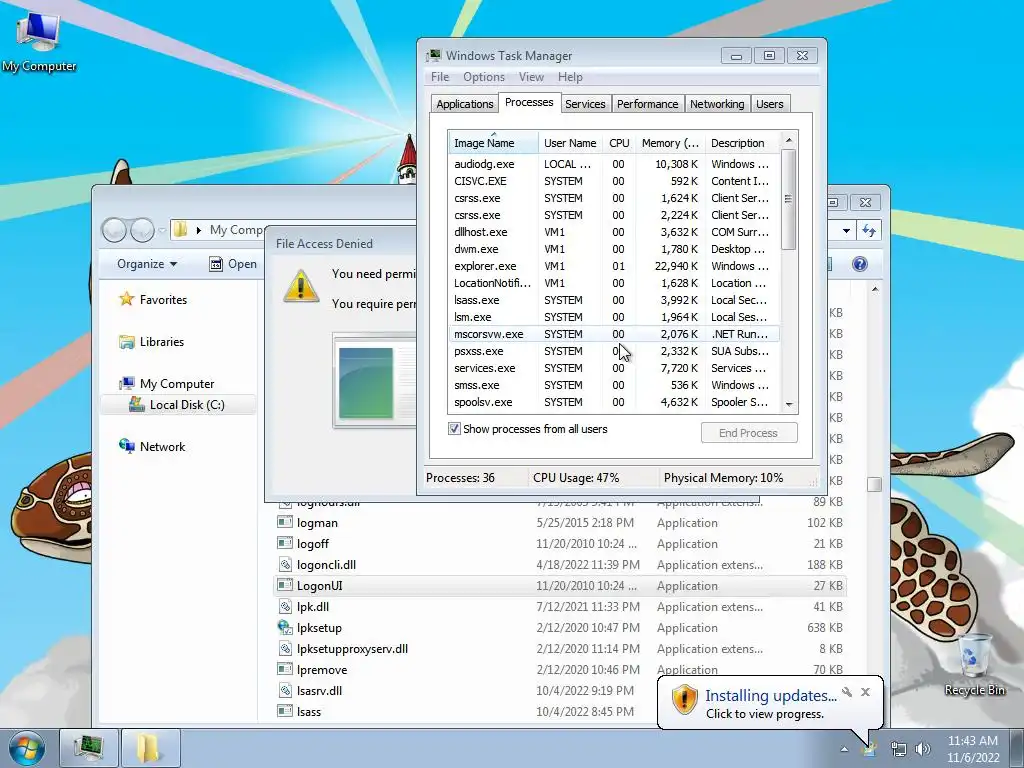Toggle Show processes from all users checkbox

coord(455,429)
